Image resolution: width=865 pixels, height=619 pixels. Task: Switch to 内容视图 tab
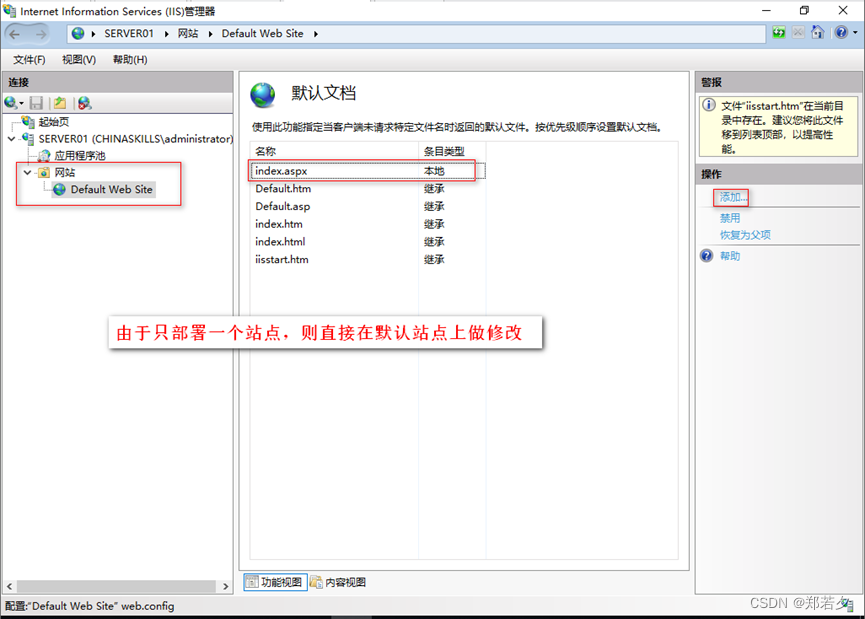pyautogui.click(x=338, y=582)
